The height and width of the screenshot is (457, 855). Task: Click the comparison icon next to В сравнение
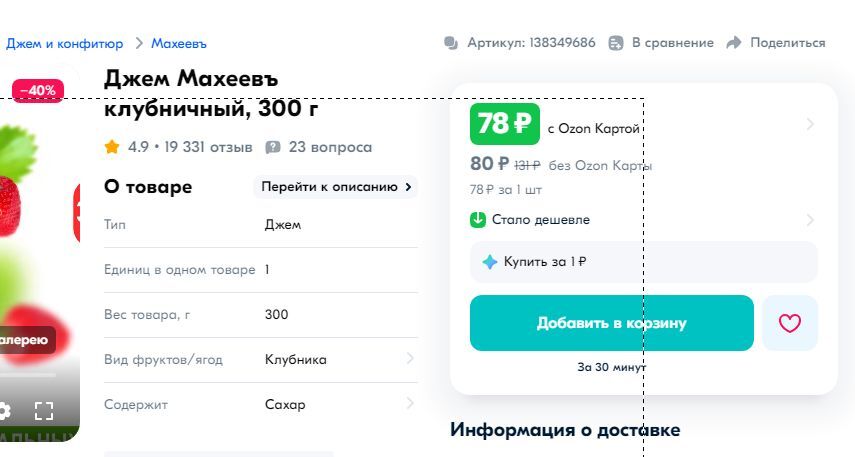[616, 43]
